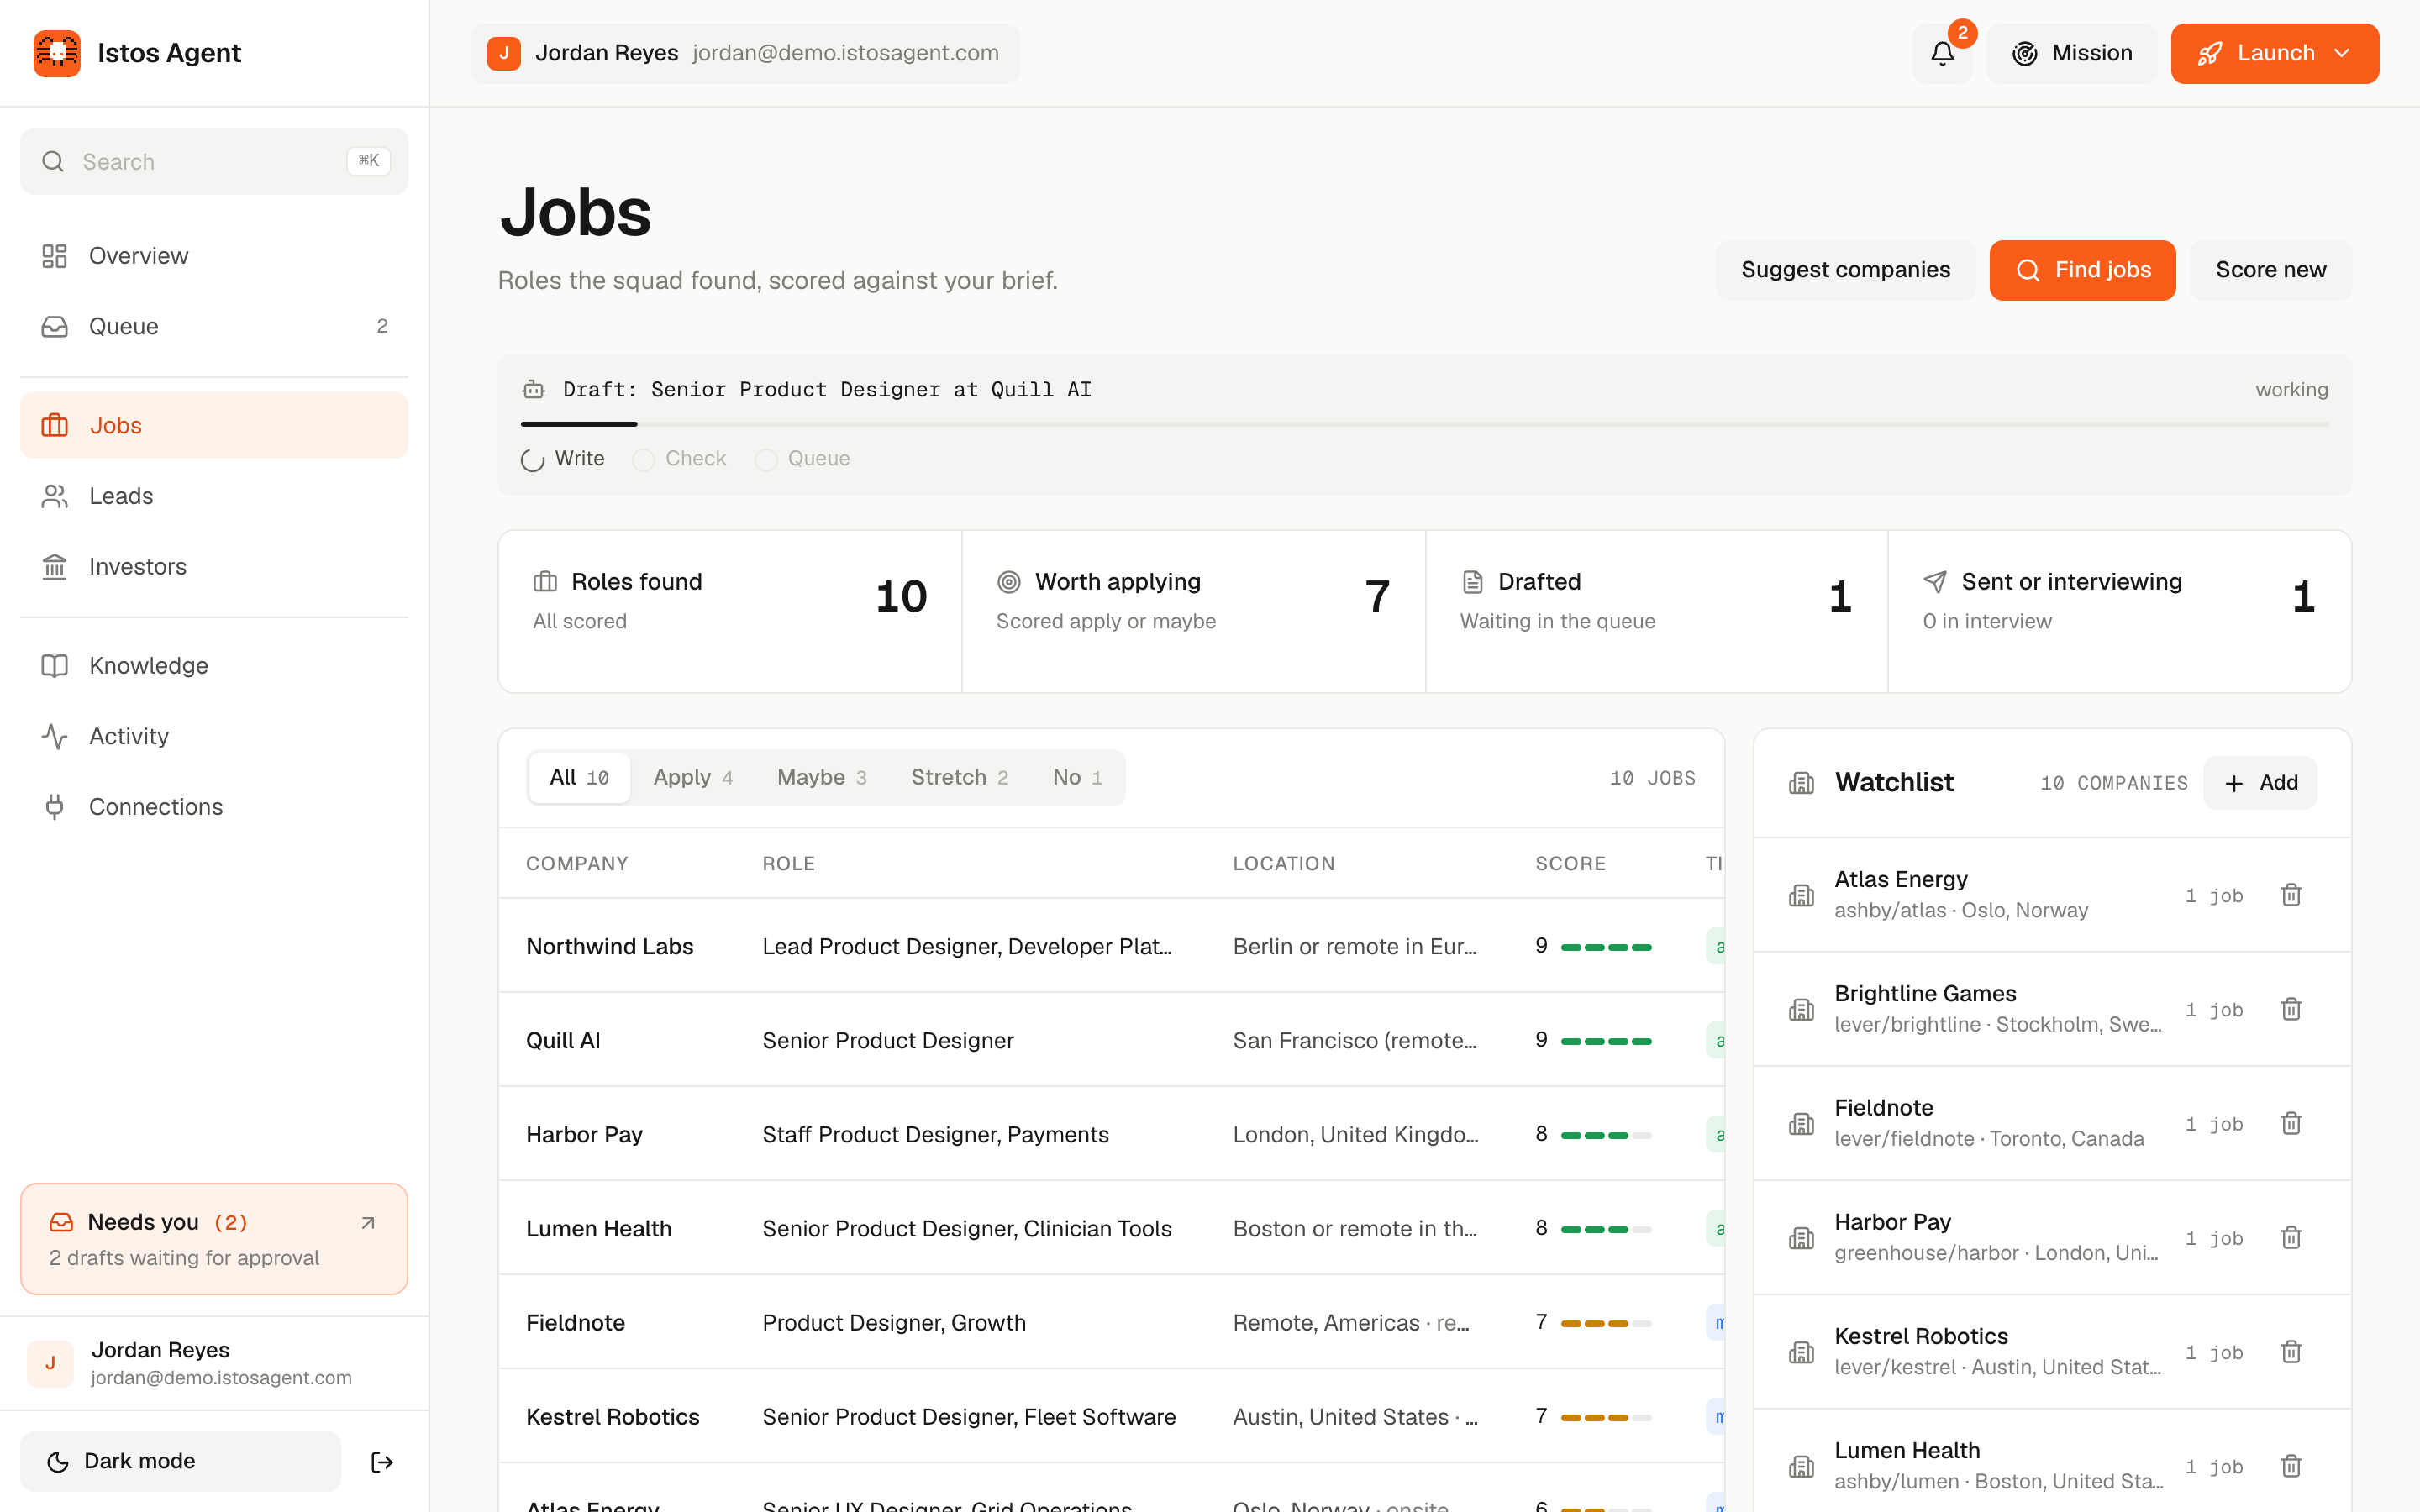Viewport: 2420px width, 1512px height.
Task: Add a company to Watchlist
Action: pos(2259,783)
